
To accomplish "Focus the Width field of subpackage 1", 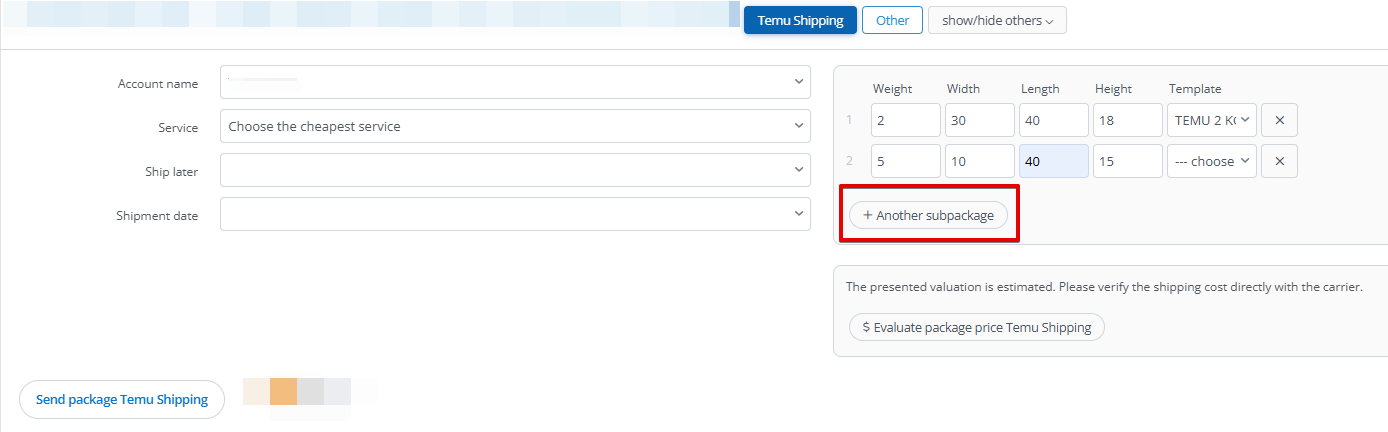I will point(979,121).
